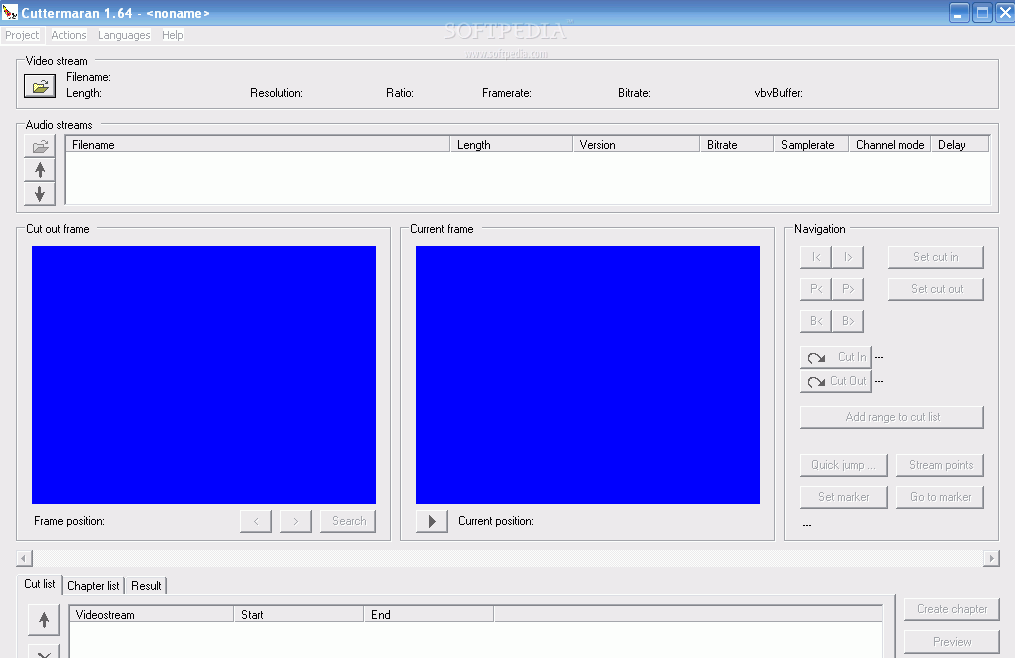Go to Cut Out position
Image resolution: width=1015 pixels, height=658 pixels.
click(x=836, y=381)
